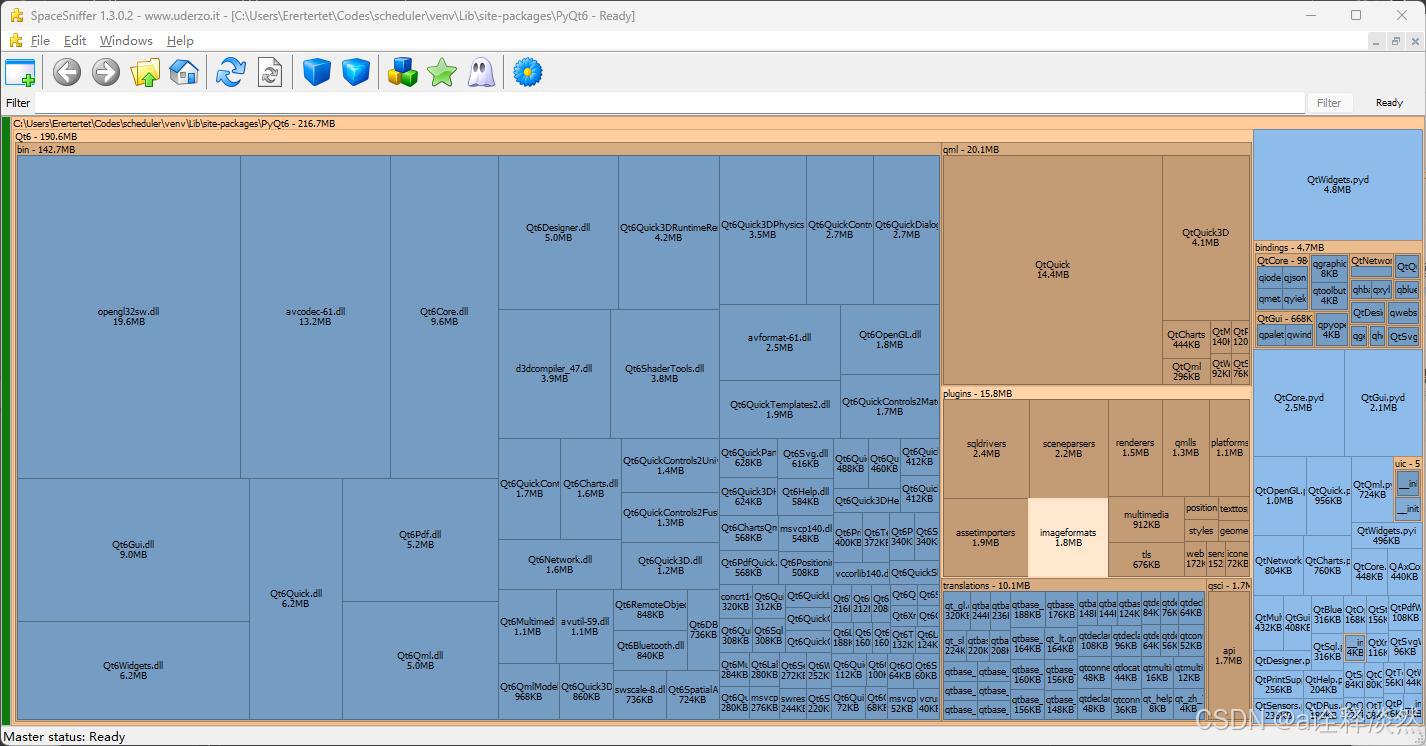The height and width of the screenshot is (746, 1426).
Task: Select the bindings - 4.7MB folder header
Action: (x=1338, y=247)
